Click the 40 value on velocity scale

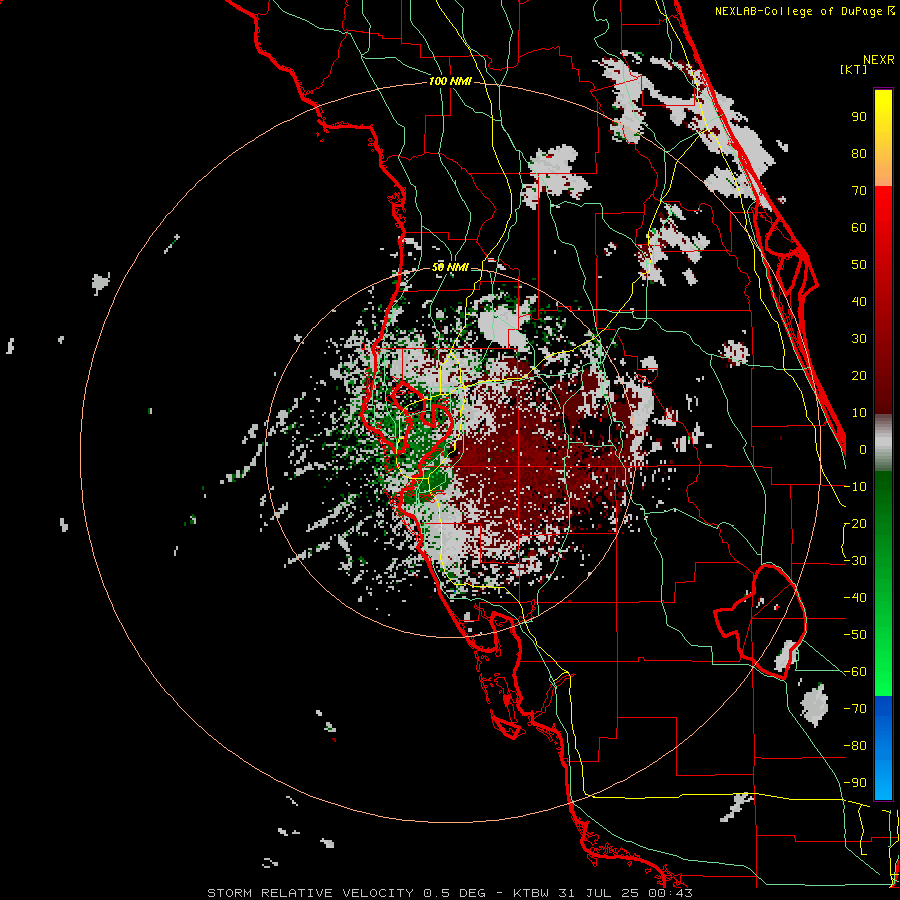click(859, 301)
